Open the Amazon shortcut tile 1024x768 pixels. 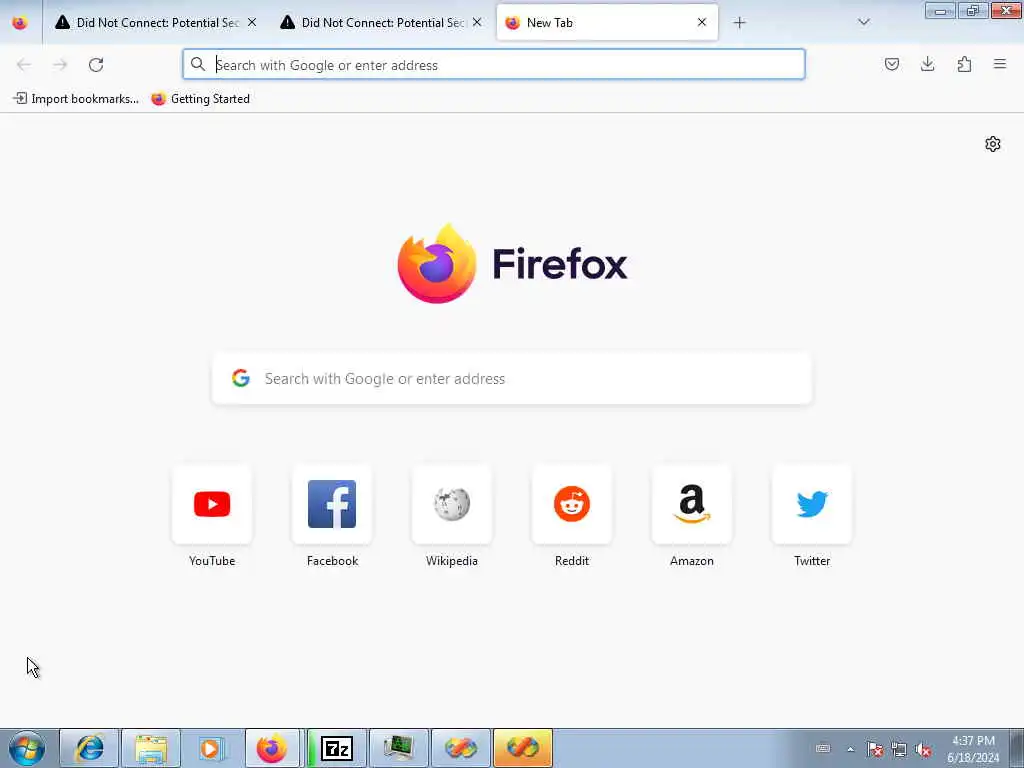692,504
